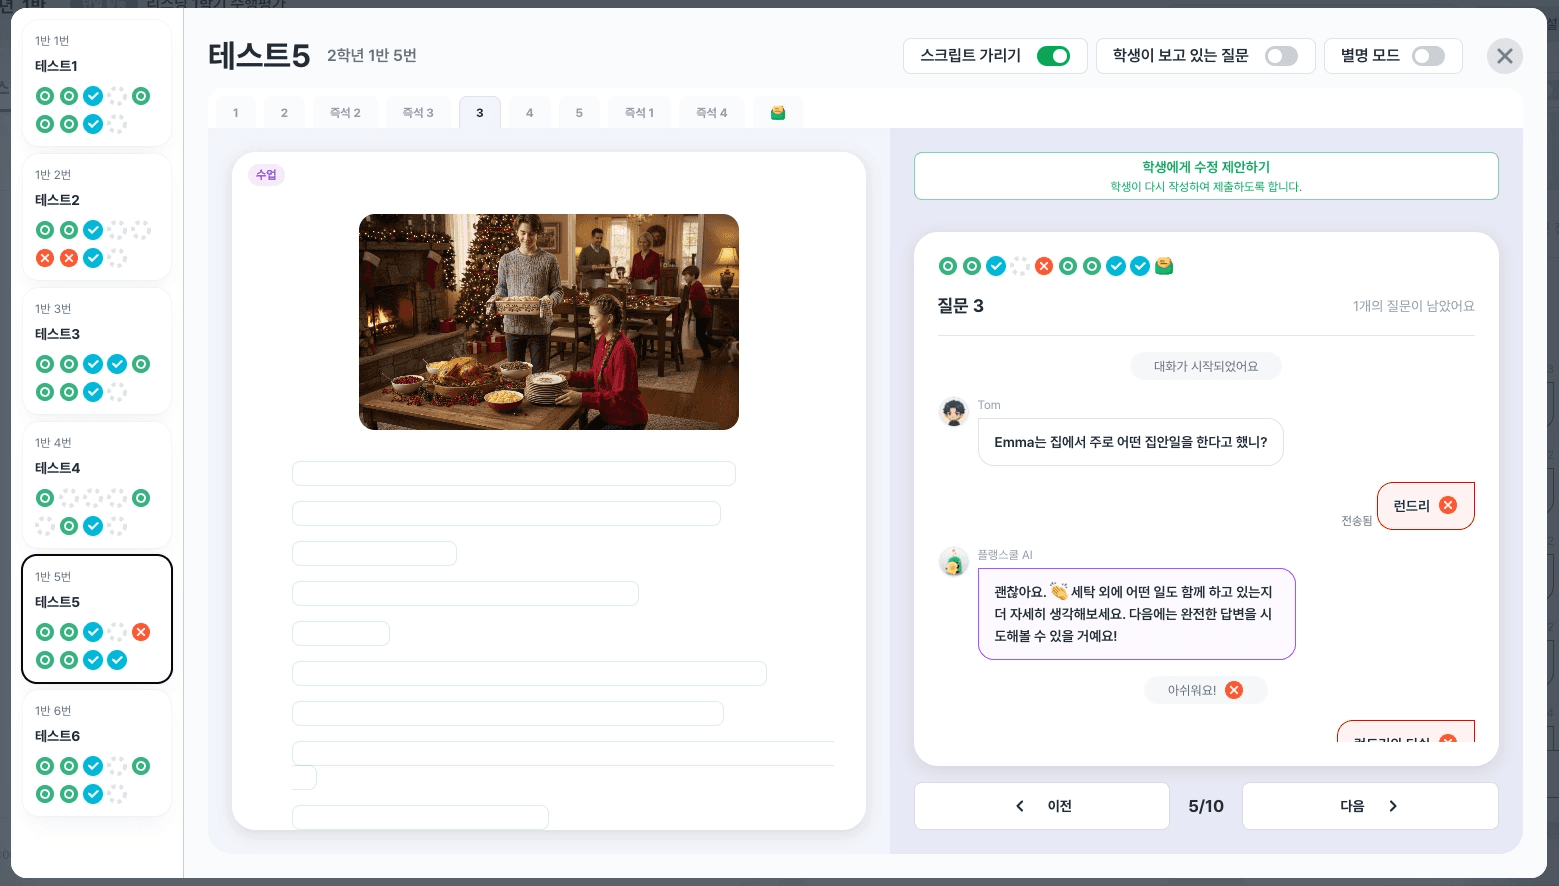This screenshot has width=1559, height=886.
Task: Open question tab 5
Action: point(579,113)
